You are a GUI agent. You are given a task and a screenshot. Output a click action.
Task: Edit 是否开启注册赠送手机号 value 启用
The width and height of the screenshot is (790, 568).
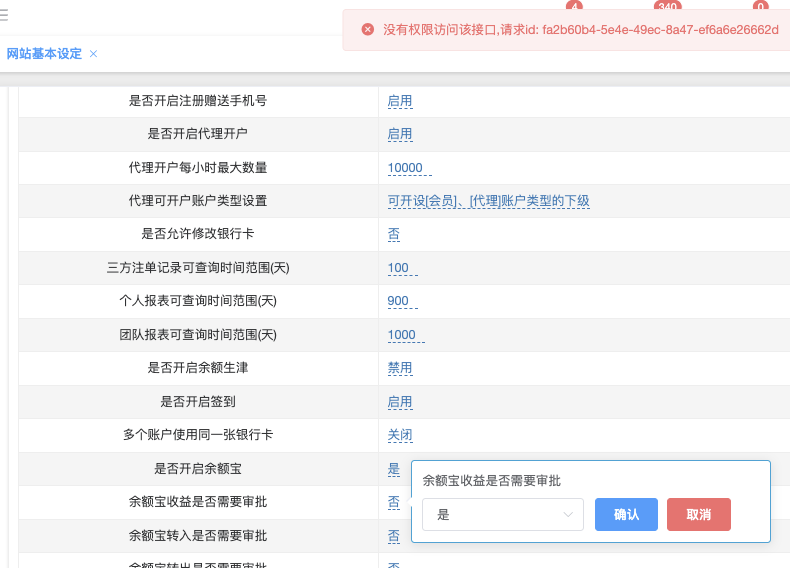pos(400,101)
